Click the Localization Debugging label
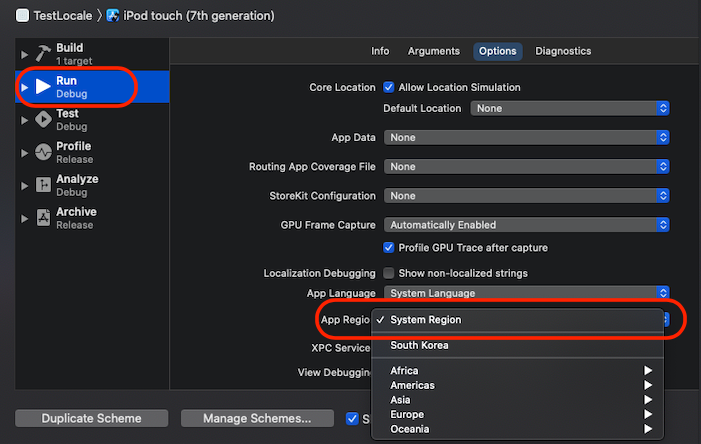Image resolution: width=701 pixels, height=444 pixels. [x=320, y=273]
